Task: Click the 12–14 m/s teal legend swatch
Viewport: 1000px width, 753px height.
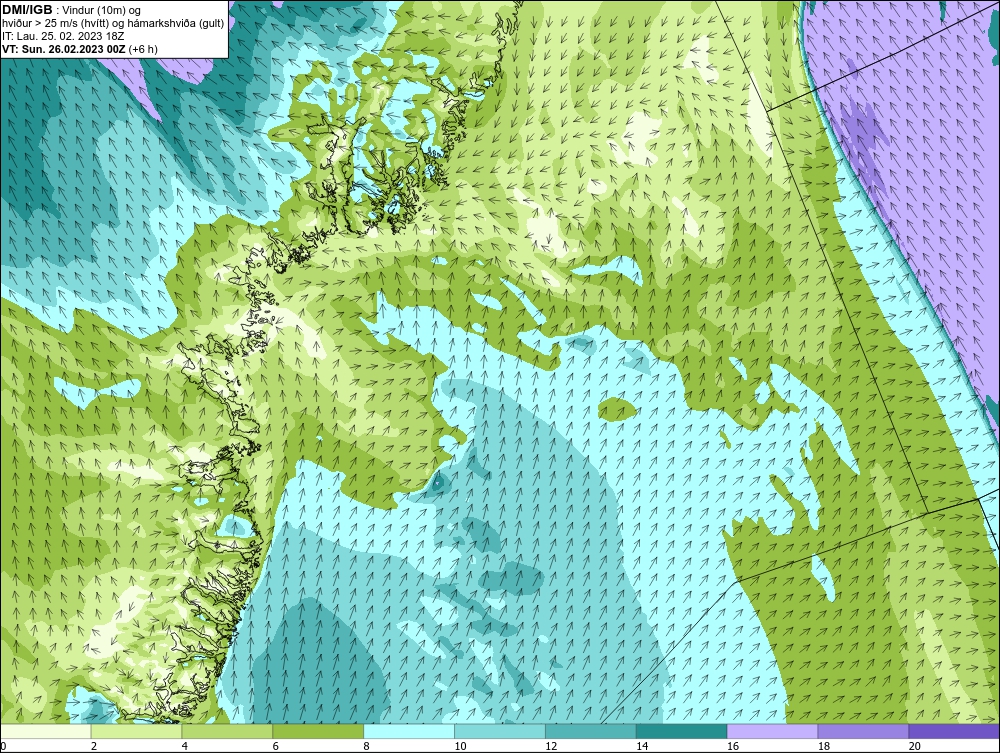Action: point(591,731)
